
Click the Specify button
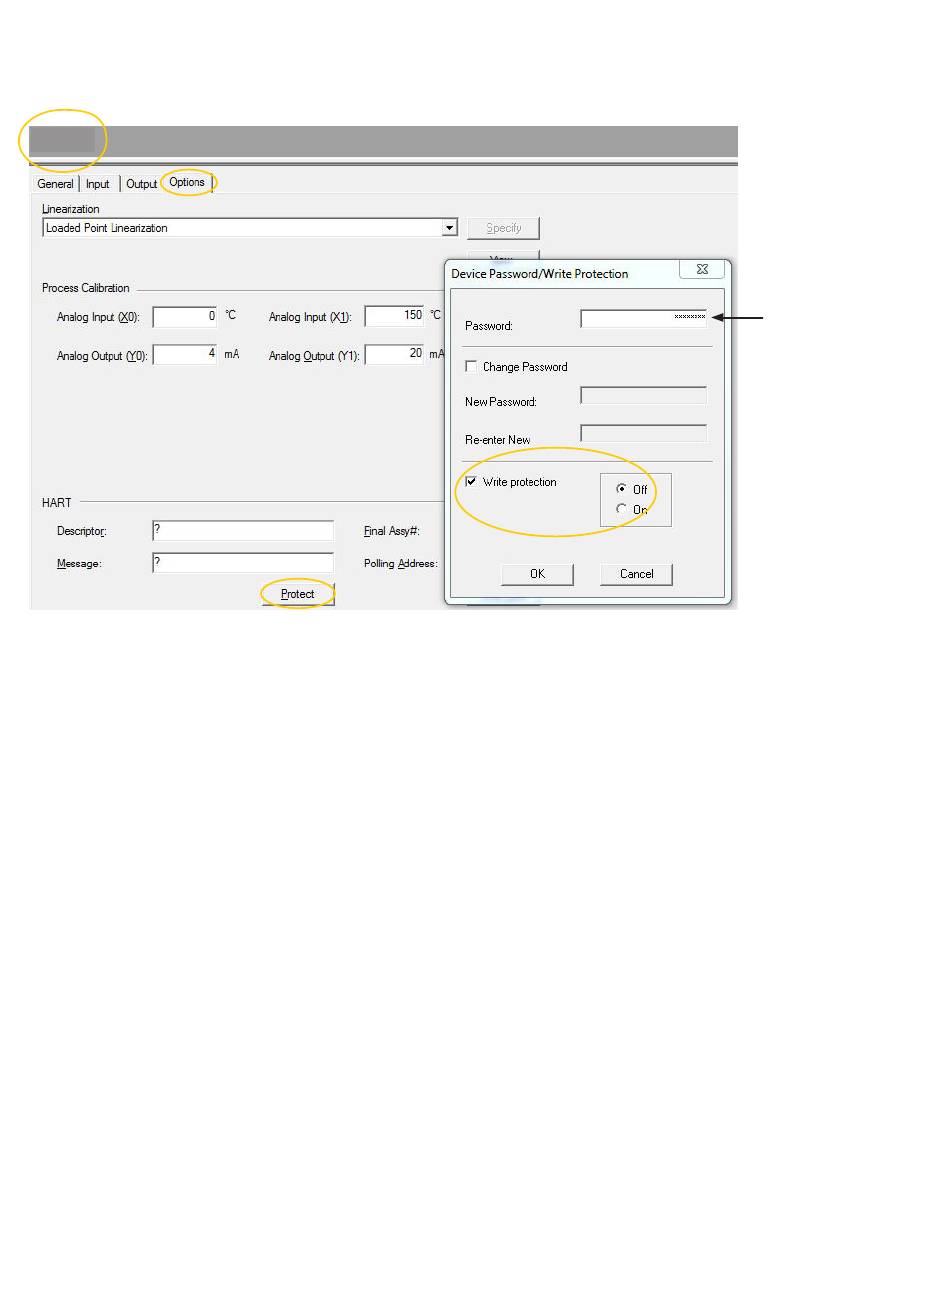pyautogui.click(x=504, y=228)
